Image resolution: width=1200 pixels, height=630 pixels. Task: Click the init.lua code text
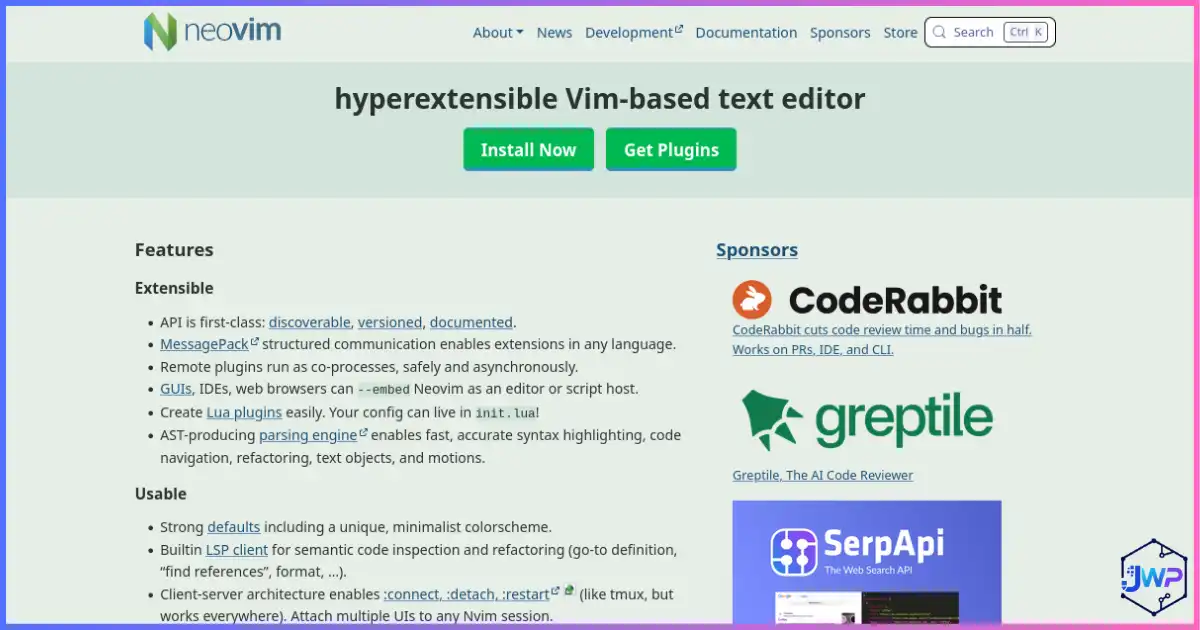point(505,412)
